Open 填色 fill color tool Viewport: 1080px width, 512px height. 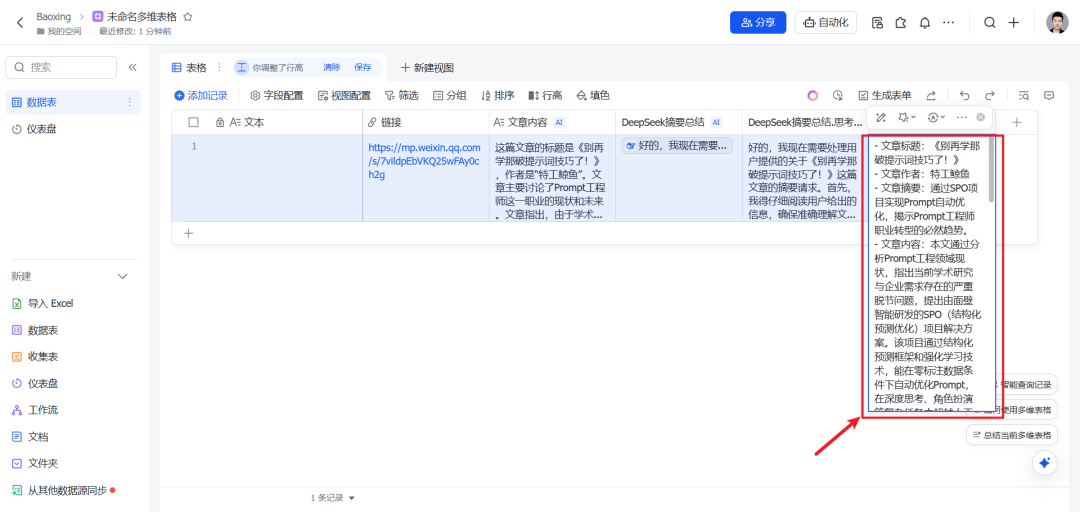[x=593, y=95]
